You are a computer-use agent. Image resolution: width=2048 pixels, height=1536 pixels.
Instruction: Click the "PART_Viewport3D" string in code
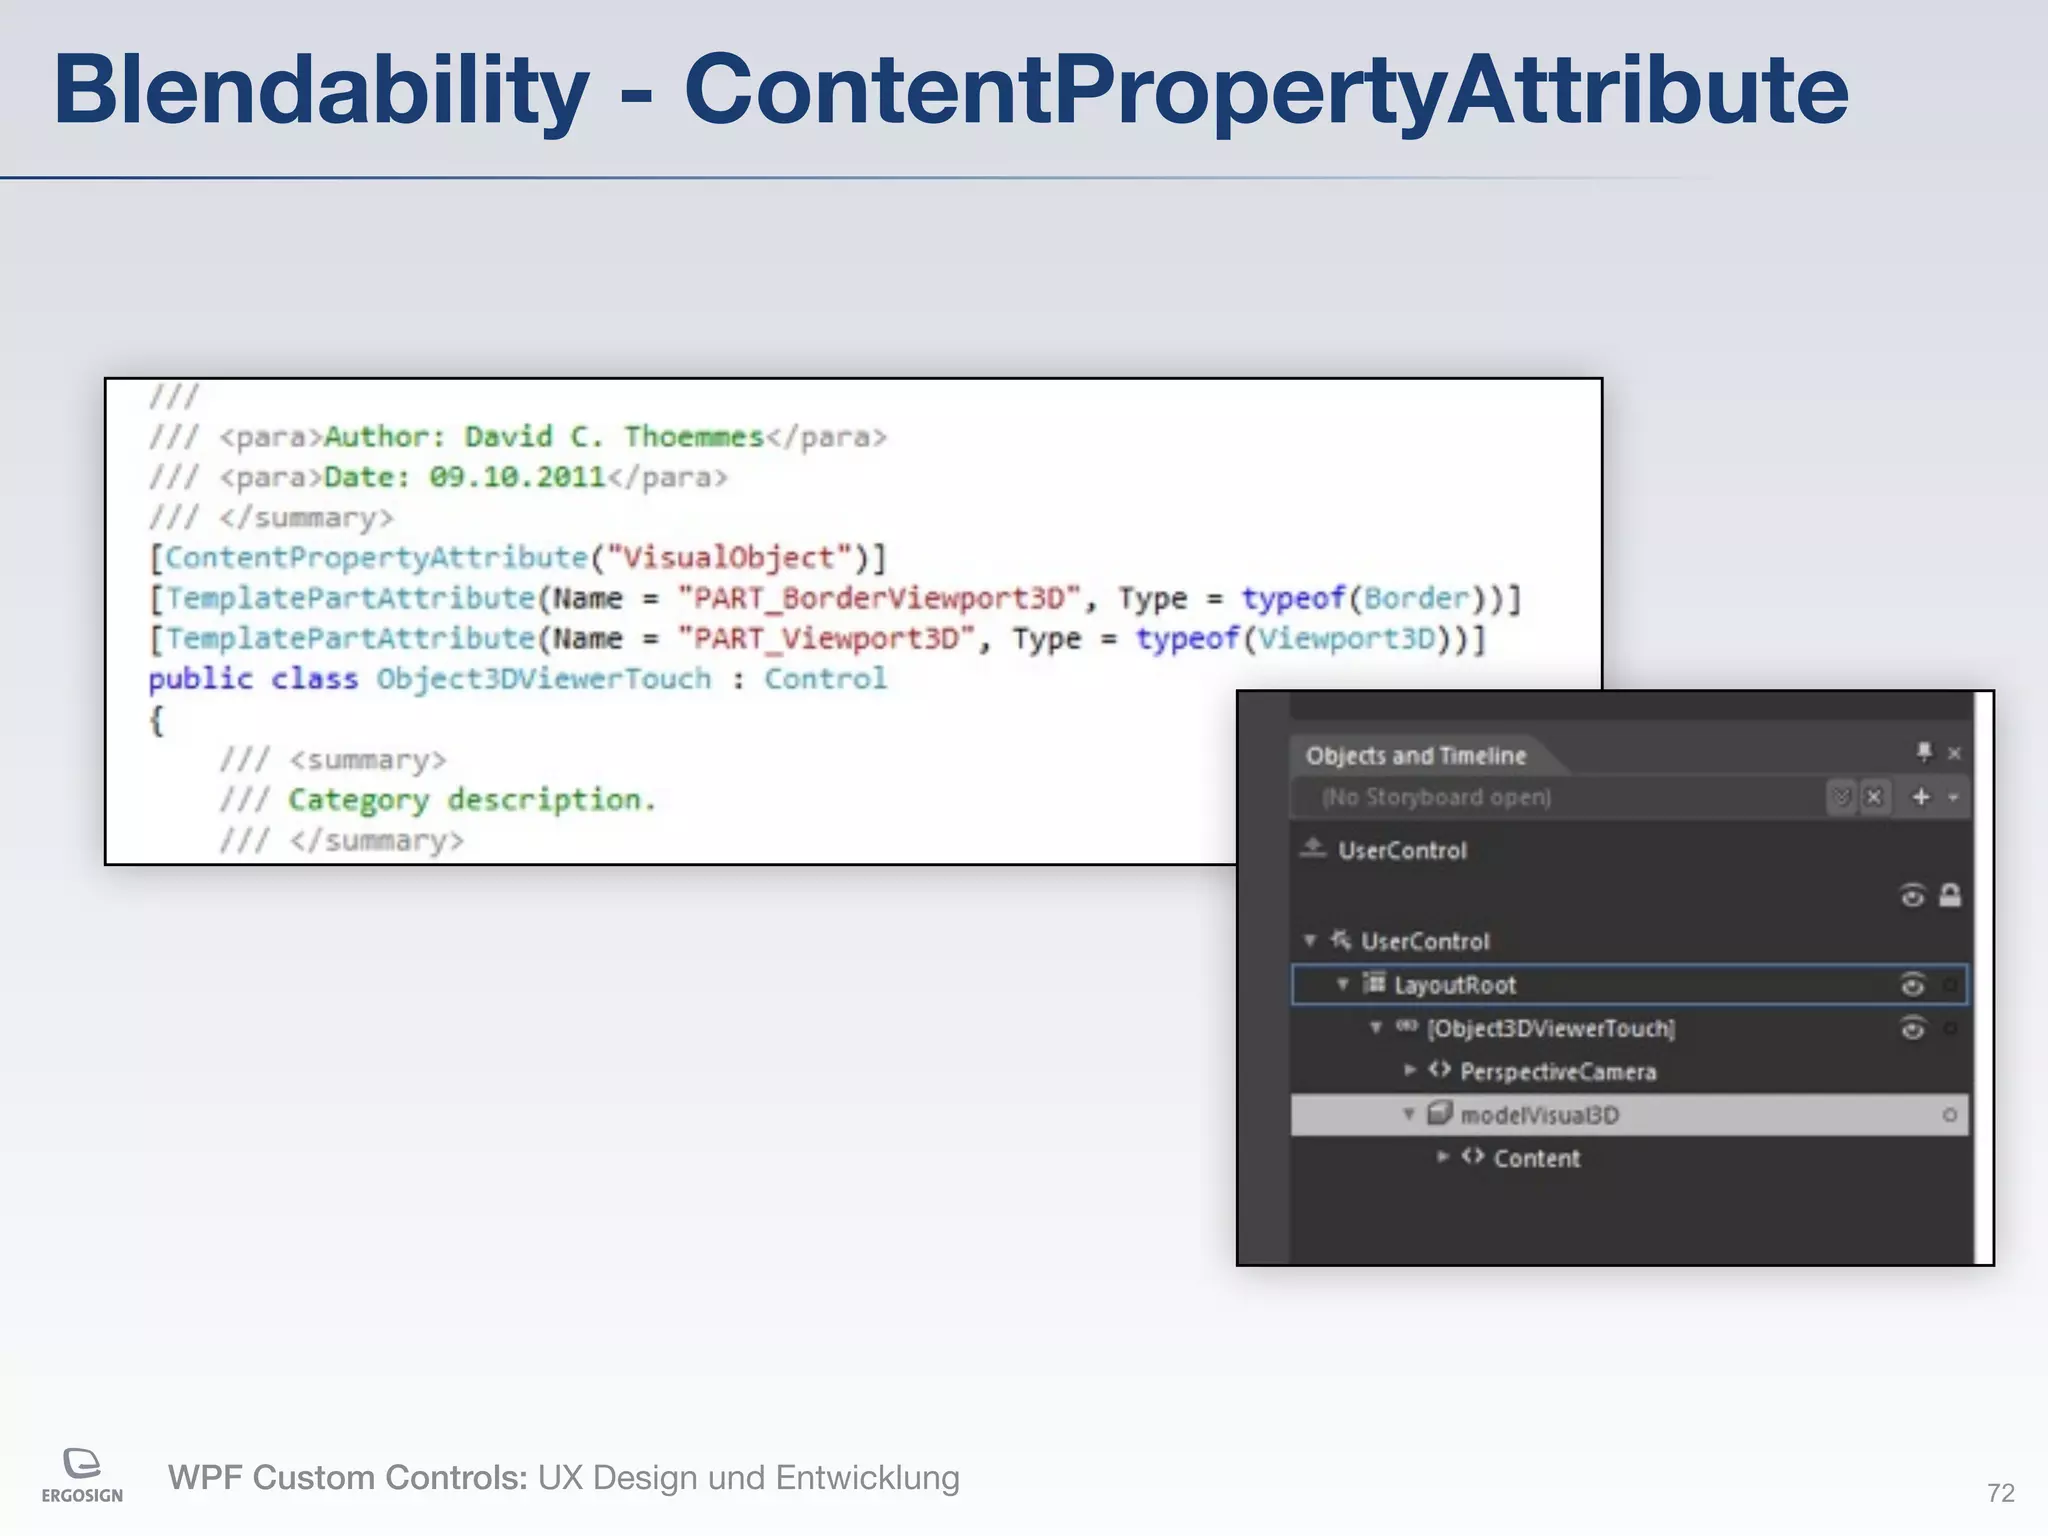click(x=826, y=638)
